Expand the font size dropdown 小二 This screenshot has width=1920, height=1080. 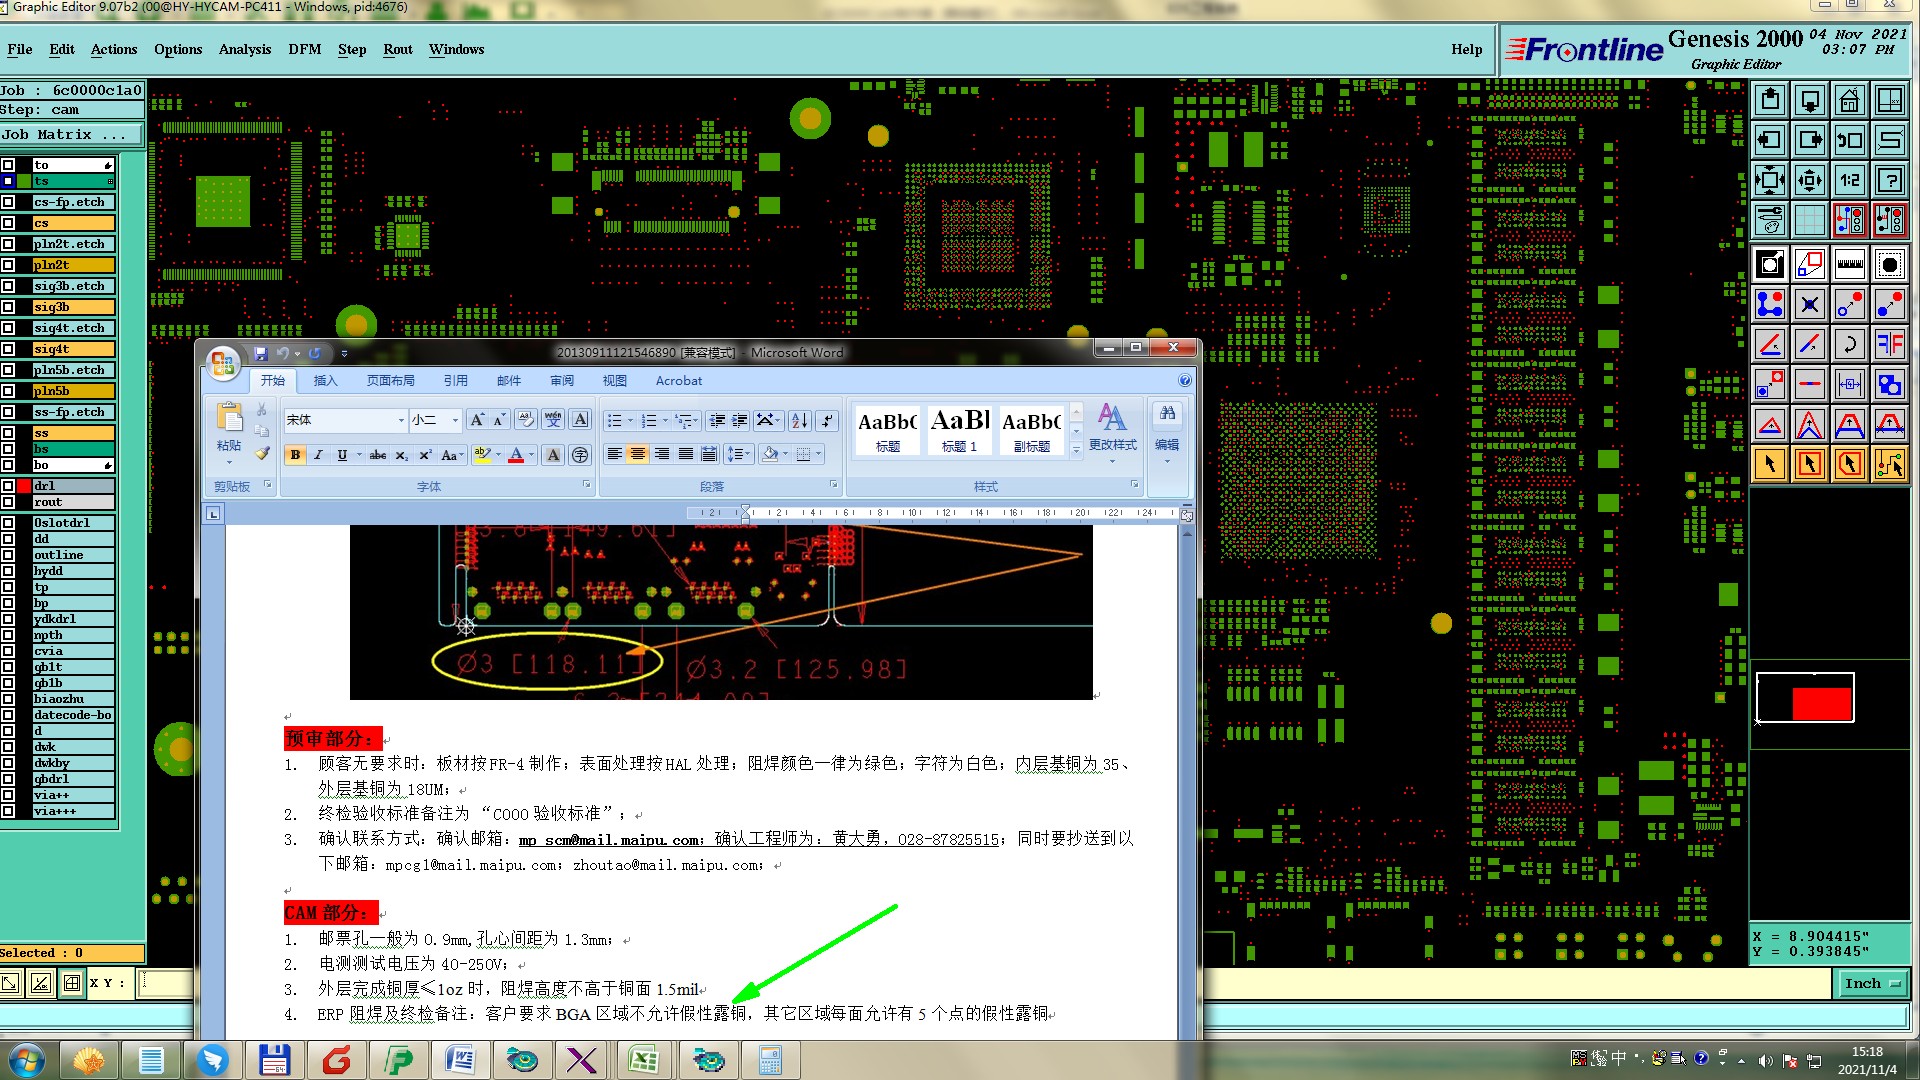tap(455, 420)
